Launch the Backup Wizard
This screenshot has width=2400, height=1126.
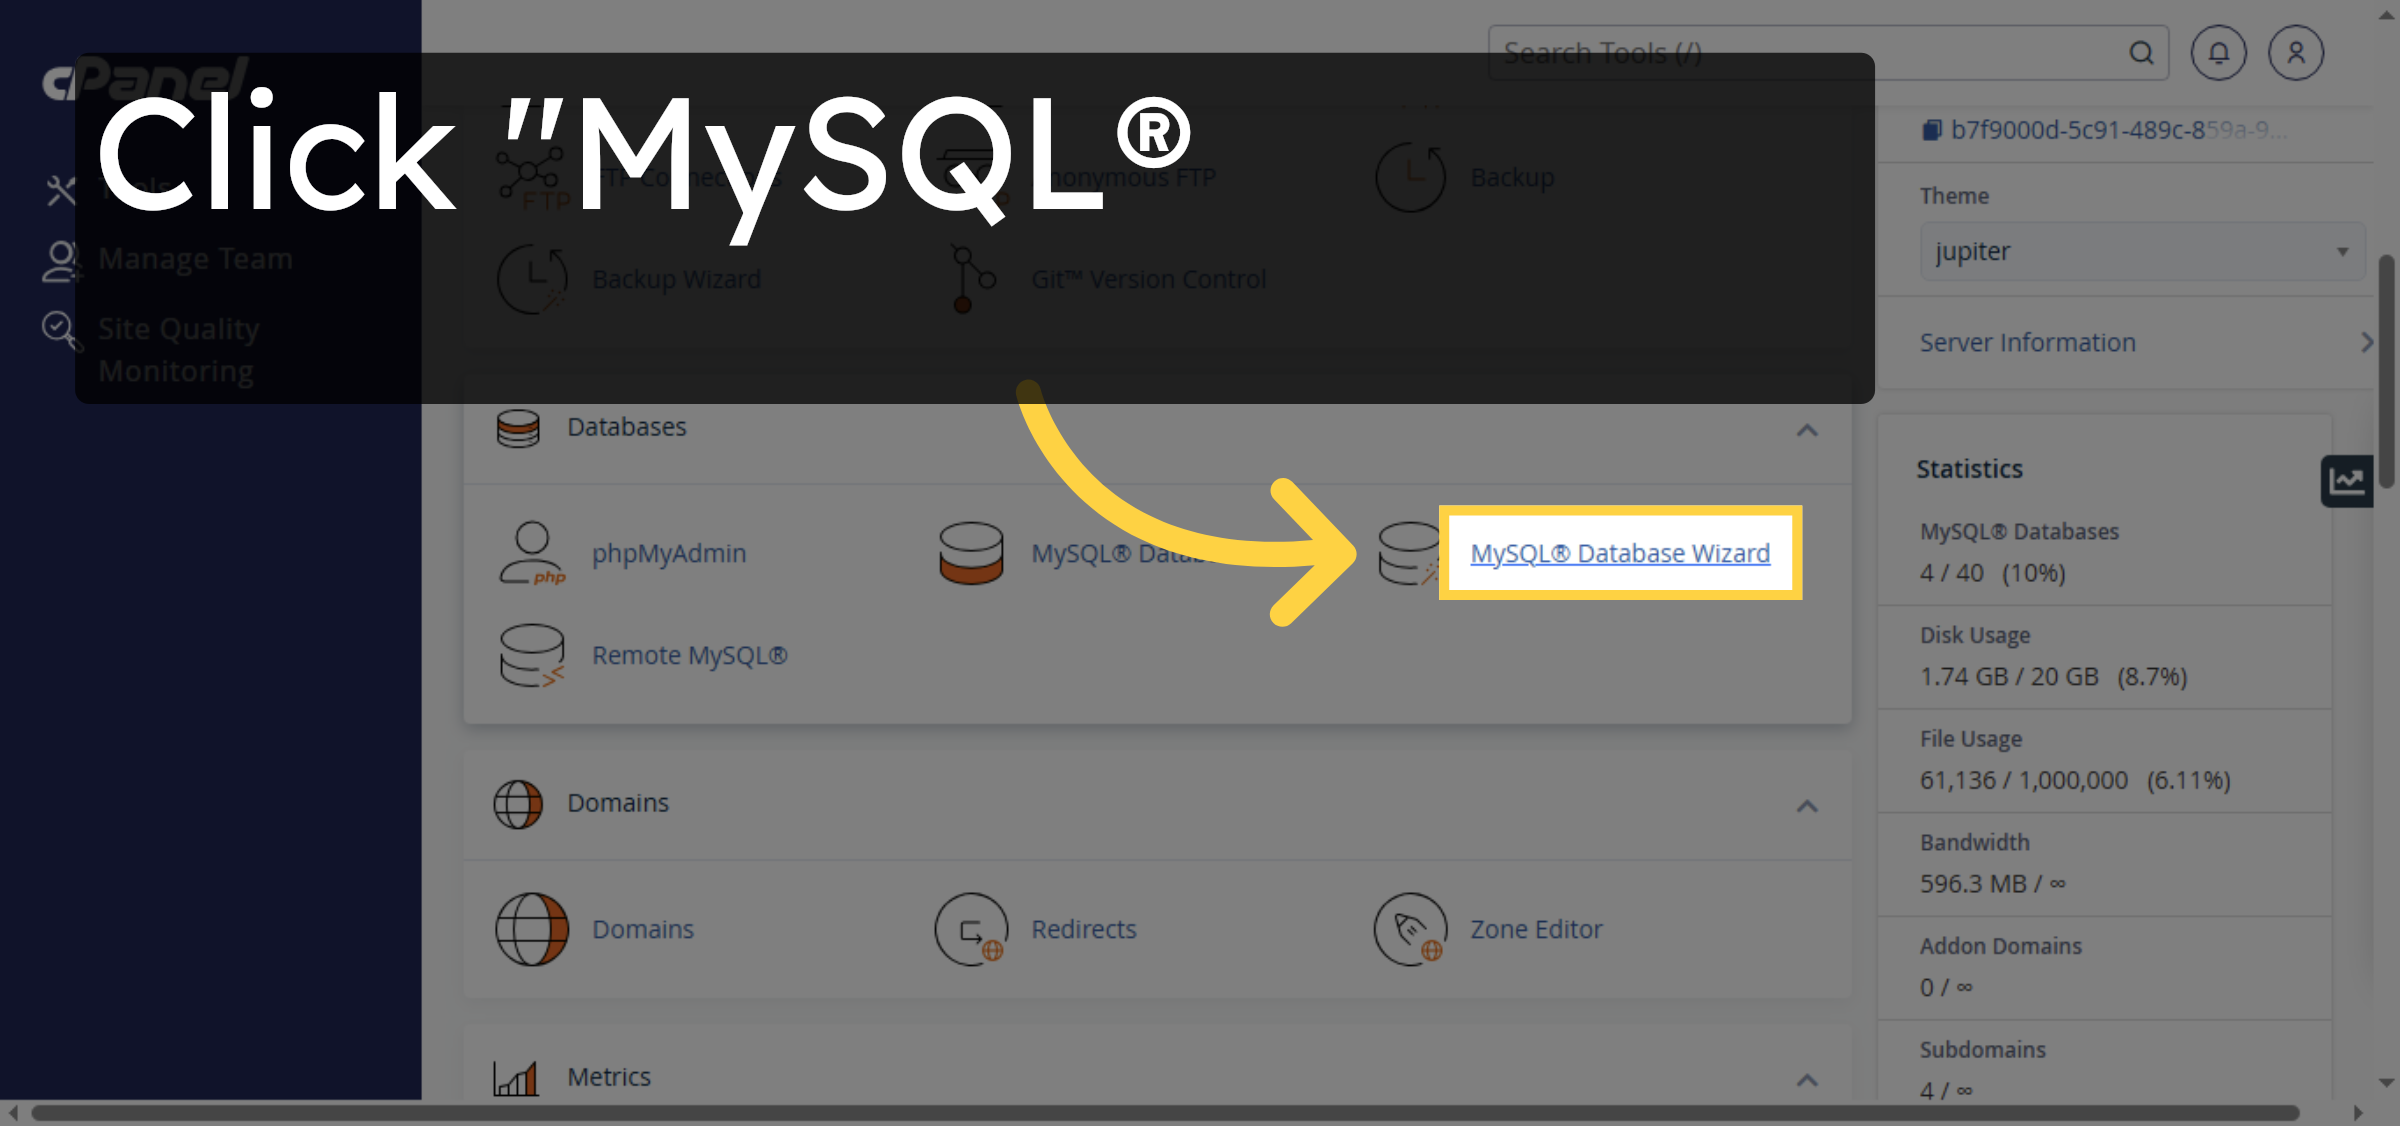676,279
